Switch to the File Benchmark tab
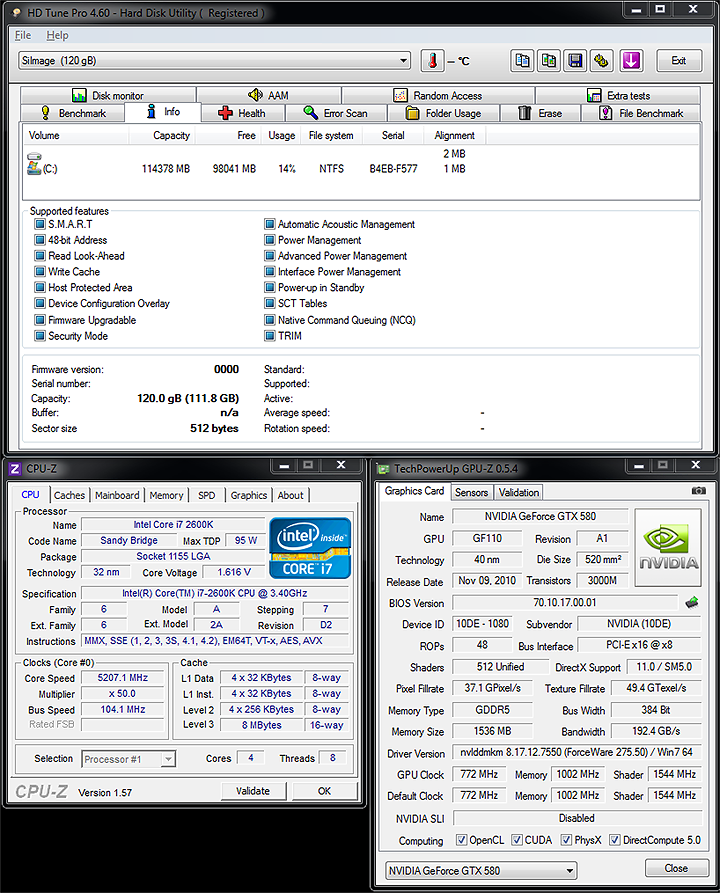 [641, 113]
